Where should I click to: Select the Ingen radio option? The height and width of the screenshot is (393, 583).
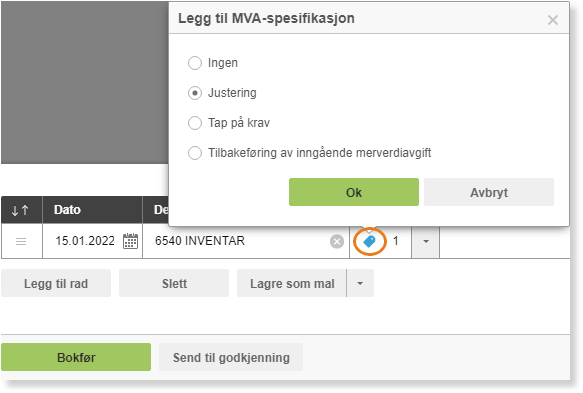[195, 63]
